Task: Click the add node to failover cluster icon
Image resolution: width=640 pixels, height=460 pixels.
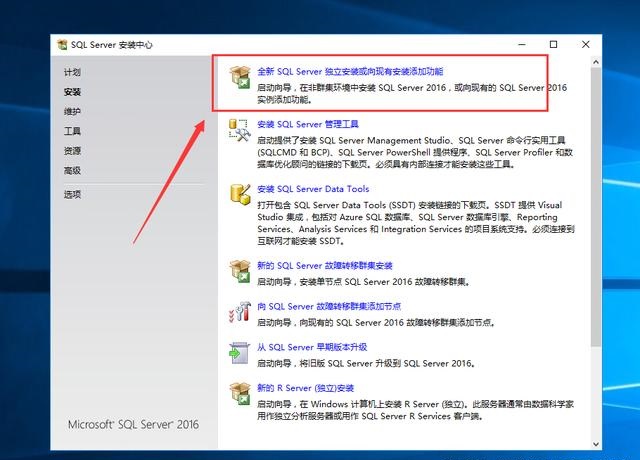Action: point(240,312)
